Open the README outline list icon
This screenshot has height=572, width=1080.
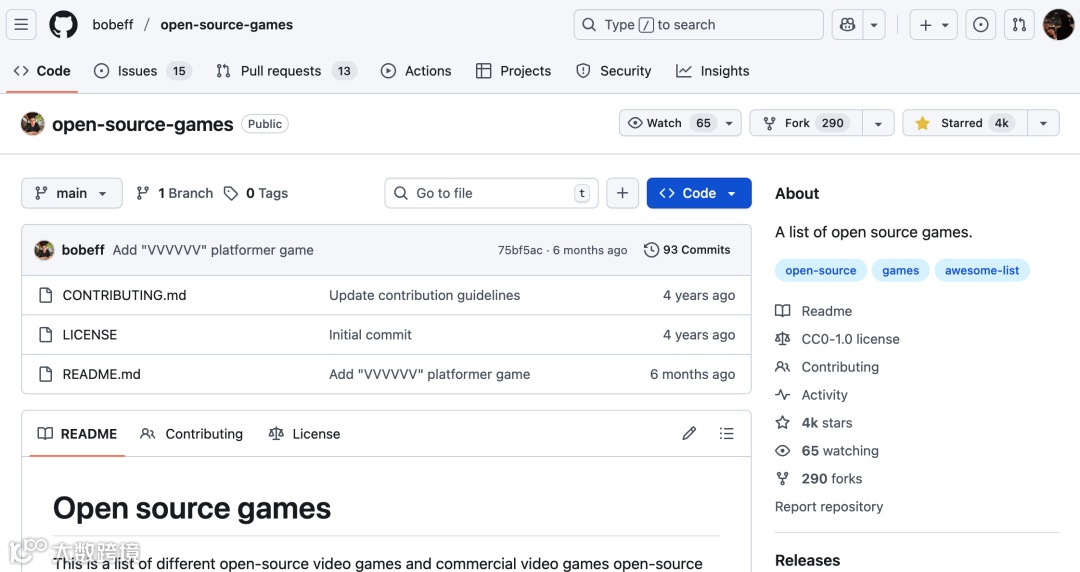[x=727, y=433]
